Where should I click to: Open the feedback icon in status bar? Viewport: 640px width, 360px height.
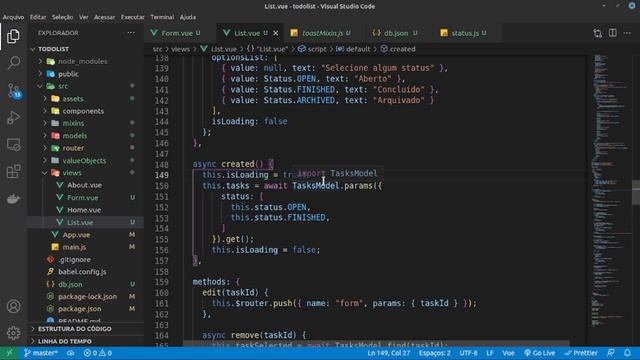[x=611, y=353]
